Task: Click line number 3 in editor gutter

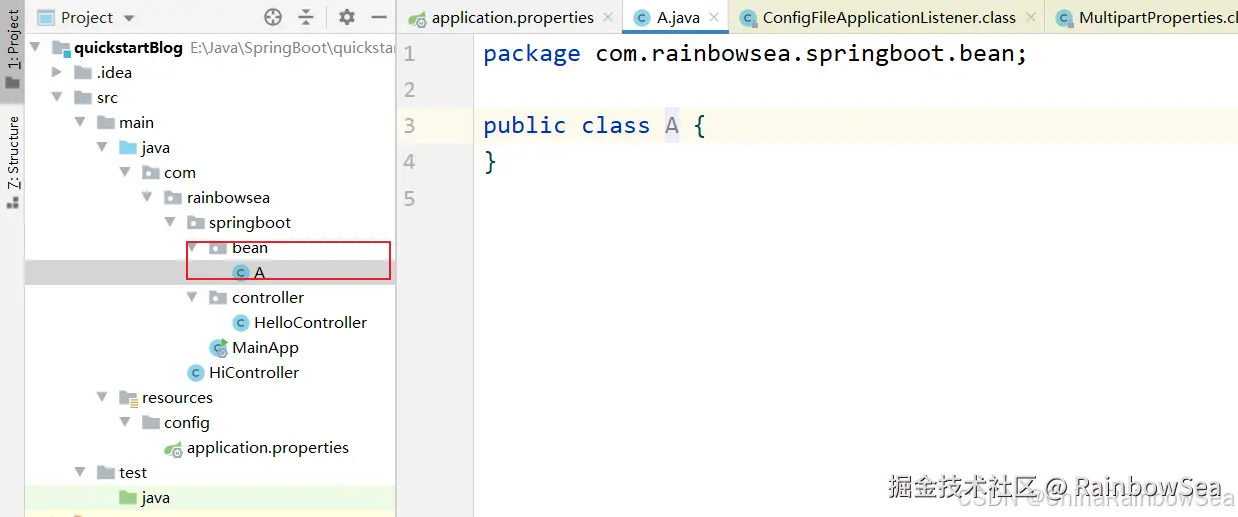Action: click(x=410, y=125)
